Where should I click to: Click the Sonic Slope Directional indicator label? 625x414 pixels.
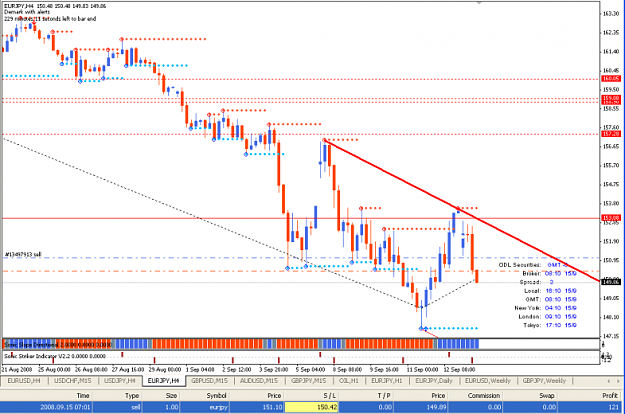click(58, 345)
